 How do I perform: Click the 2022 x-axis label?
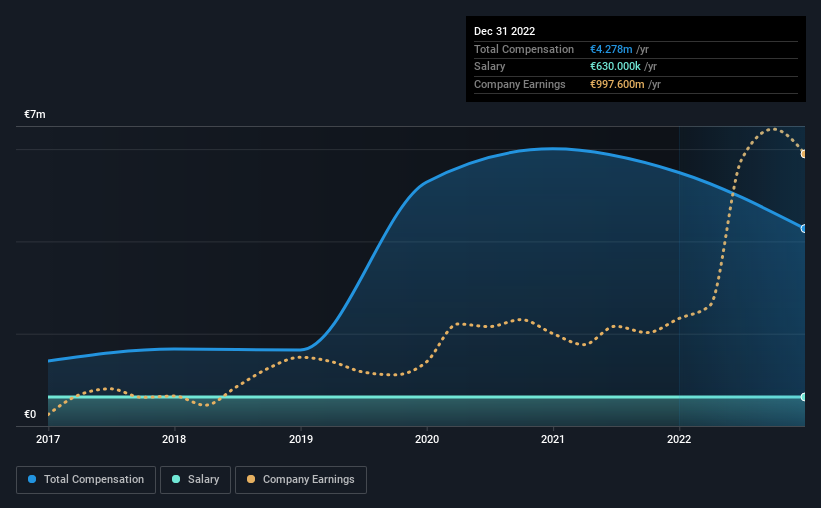[679, 439]
